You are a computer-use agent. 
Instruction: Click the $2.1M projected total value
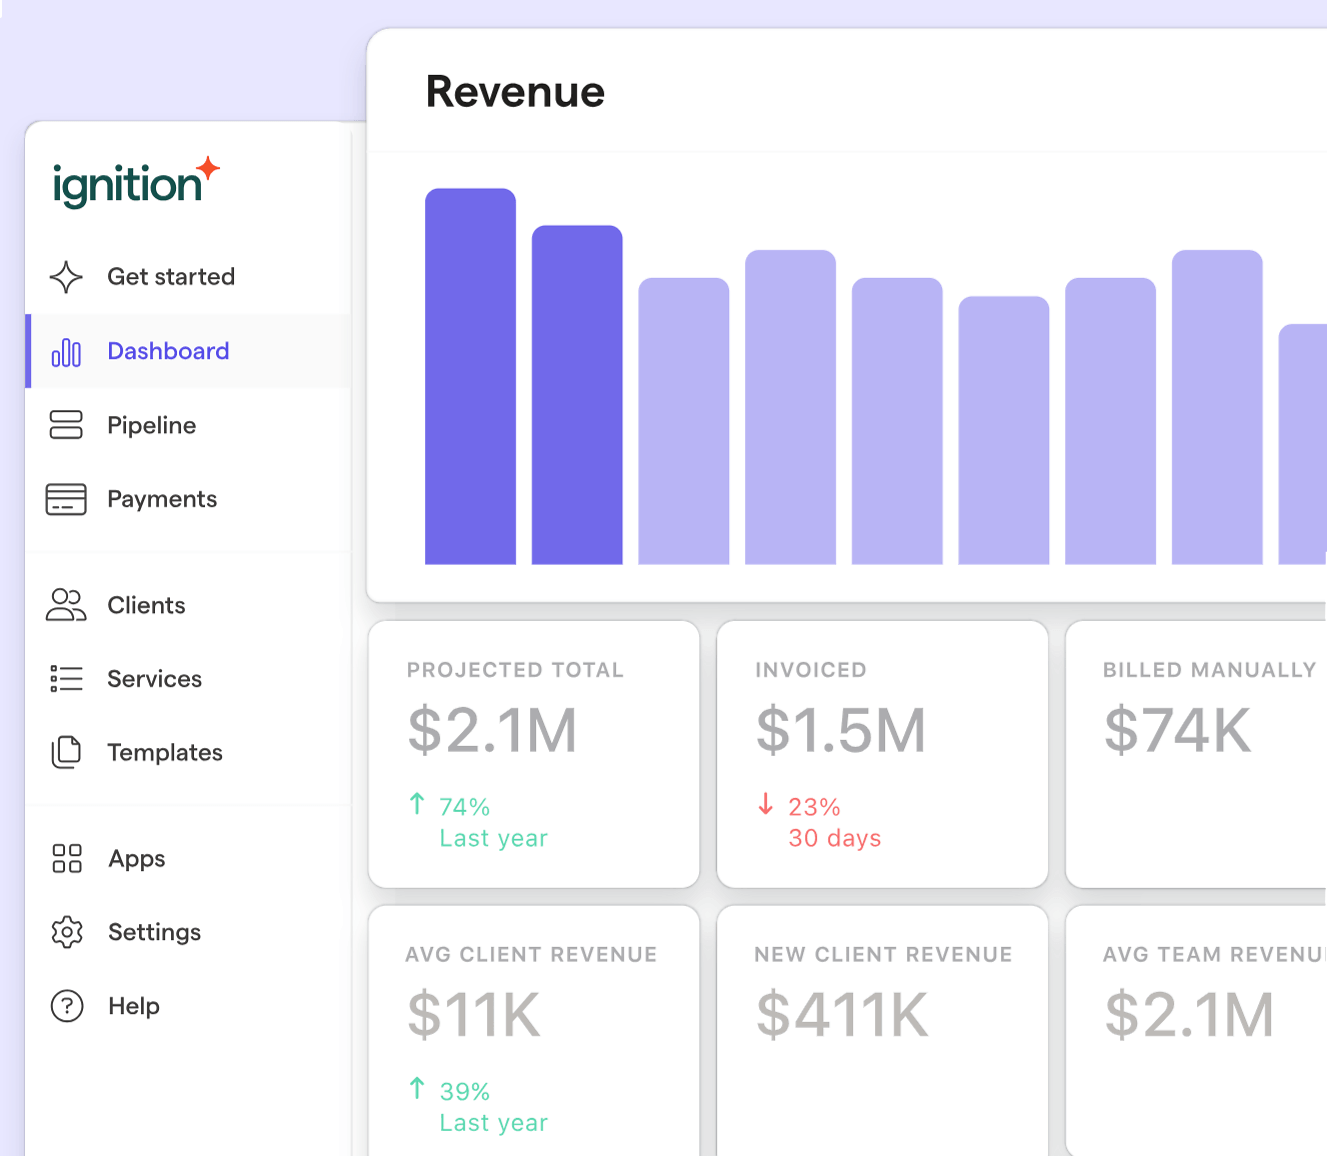[x=493, y=730]
